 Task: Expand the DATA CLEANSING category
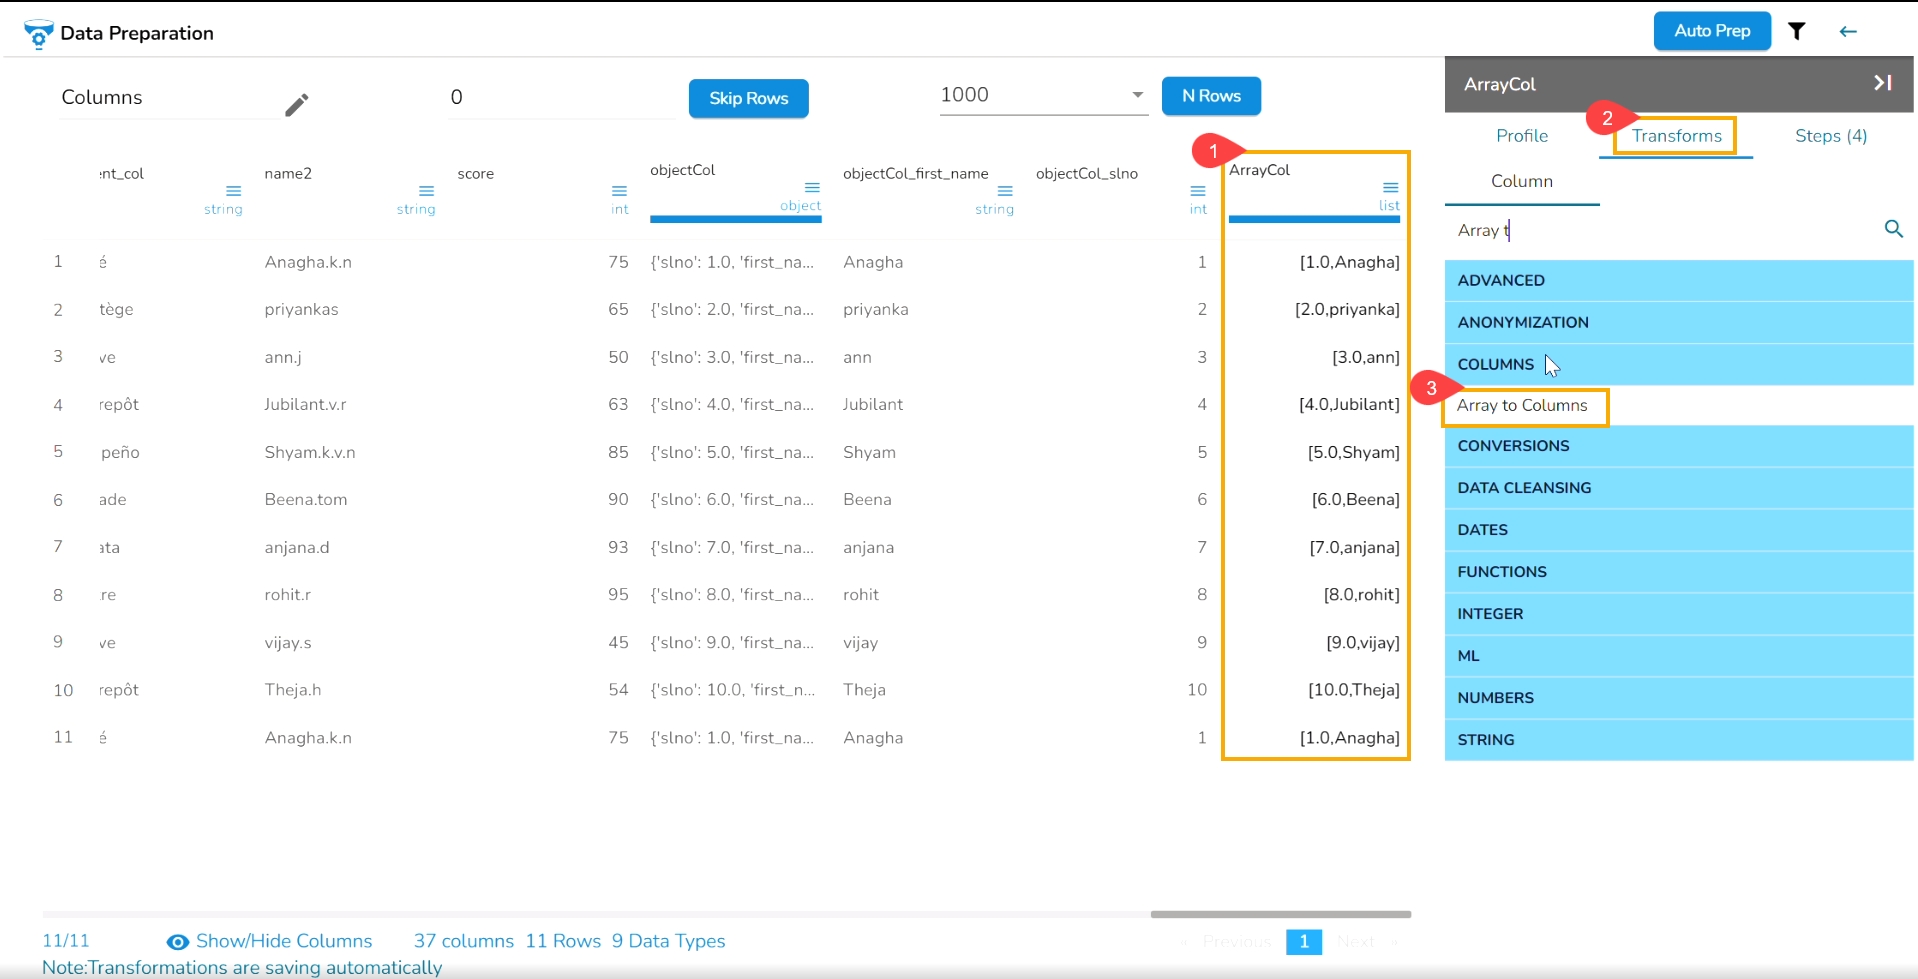pyautogui.click(x=1679, y=488)
